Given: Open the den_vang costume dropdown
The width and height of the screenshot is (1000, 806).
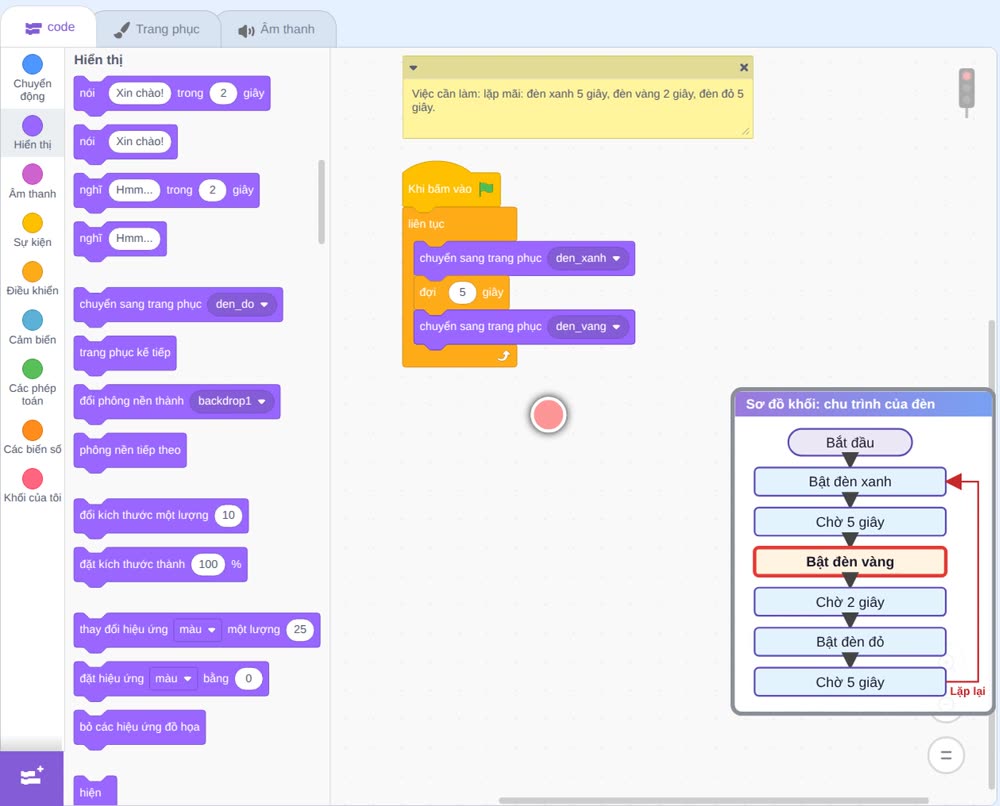Looking at the screenshot, I should [587, 326].
